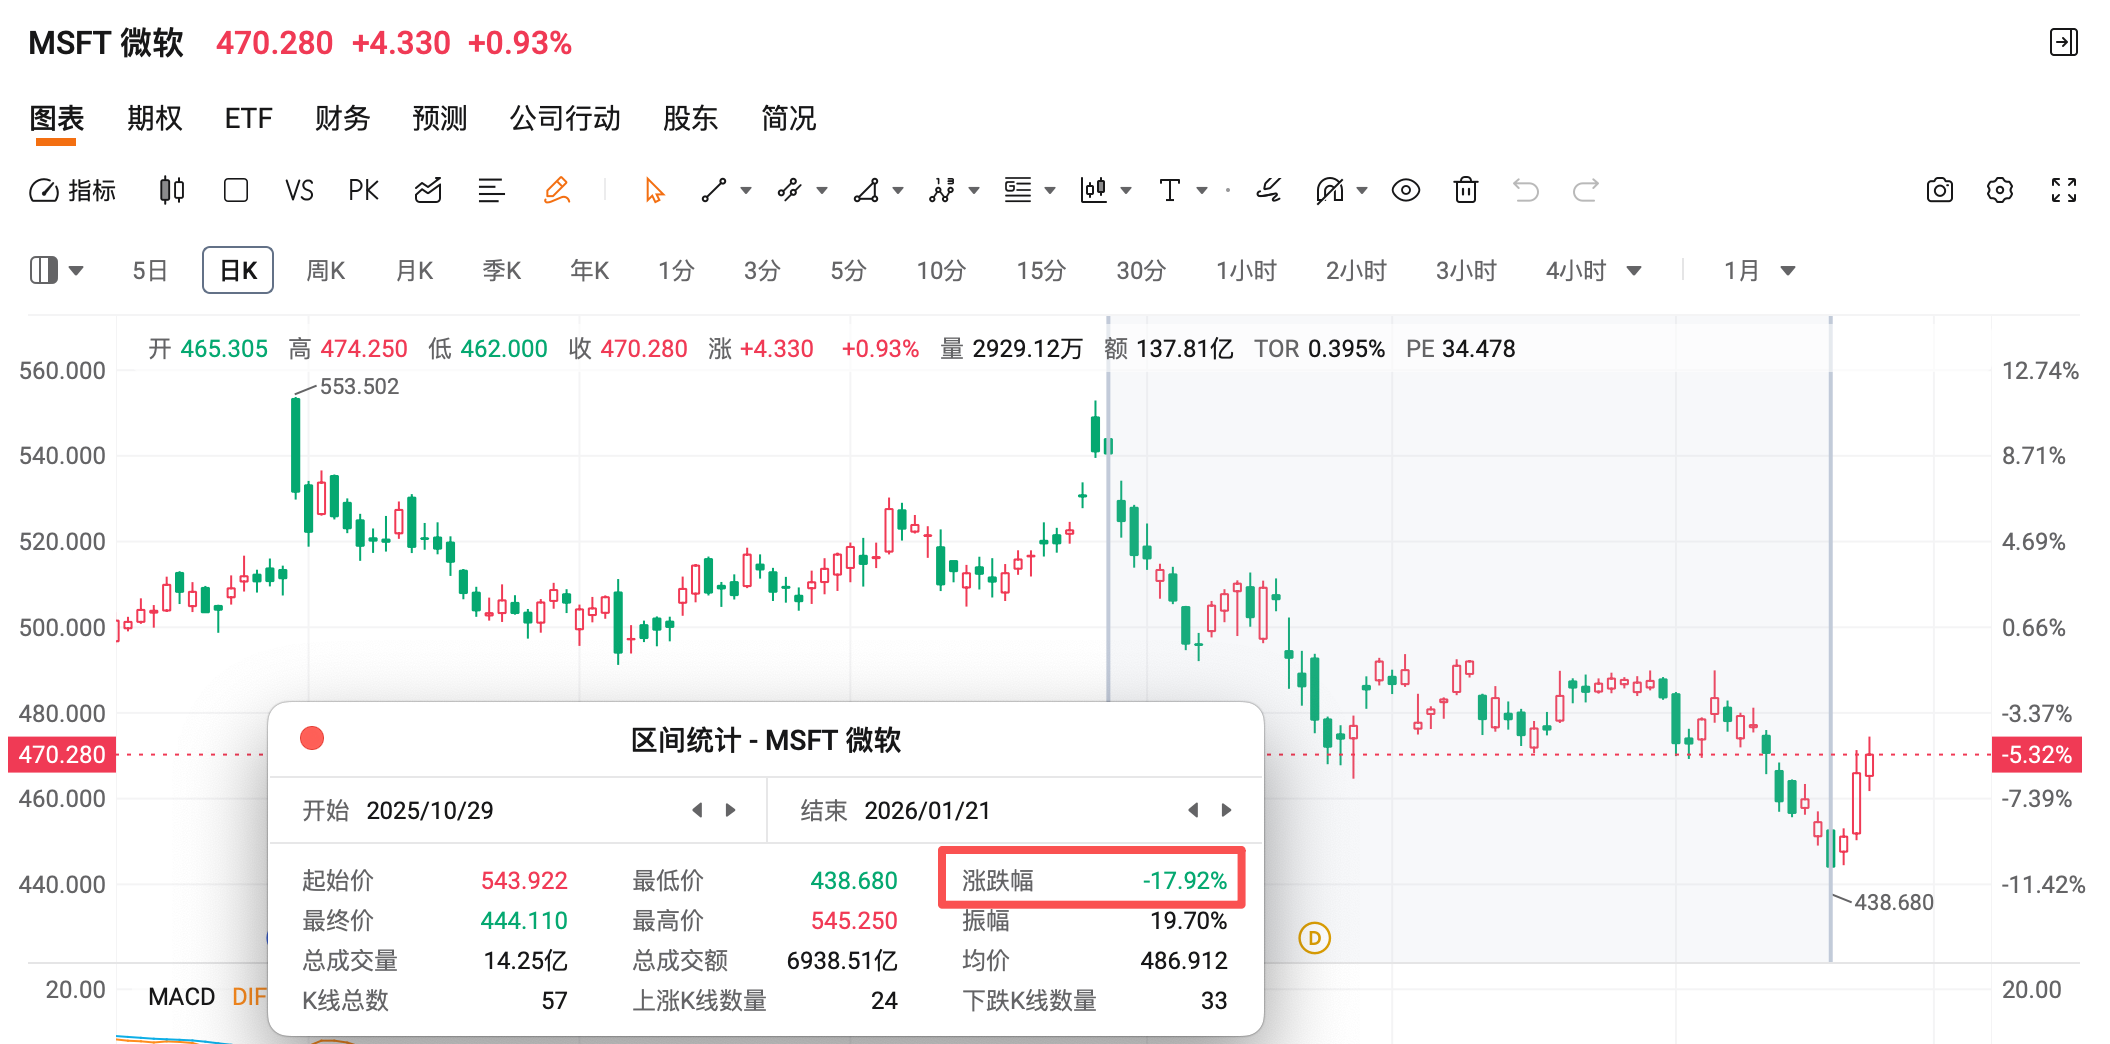The height and width of the screenshot is (1044, 2110).
Task: Select the candlestick range measure tool
Action: [1094, 190]
